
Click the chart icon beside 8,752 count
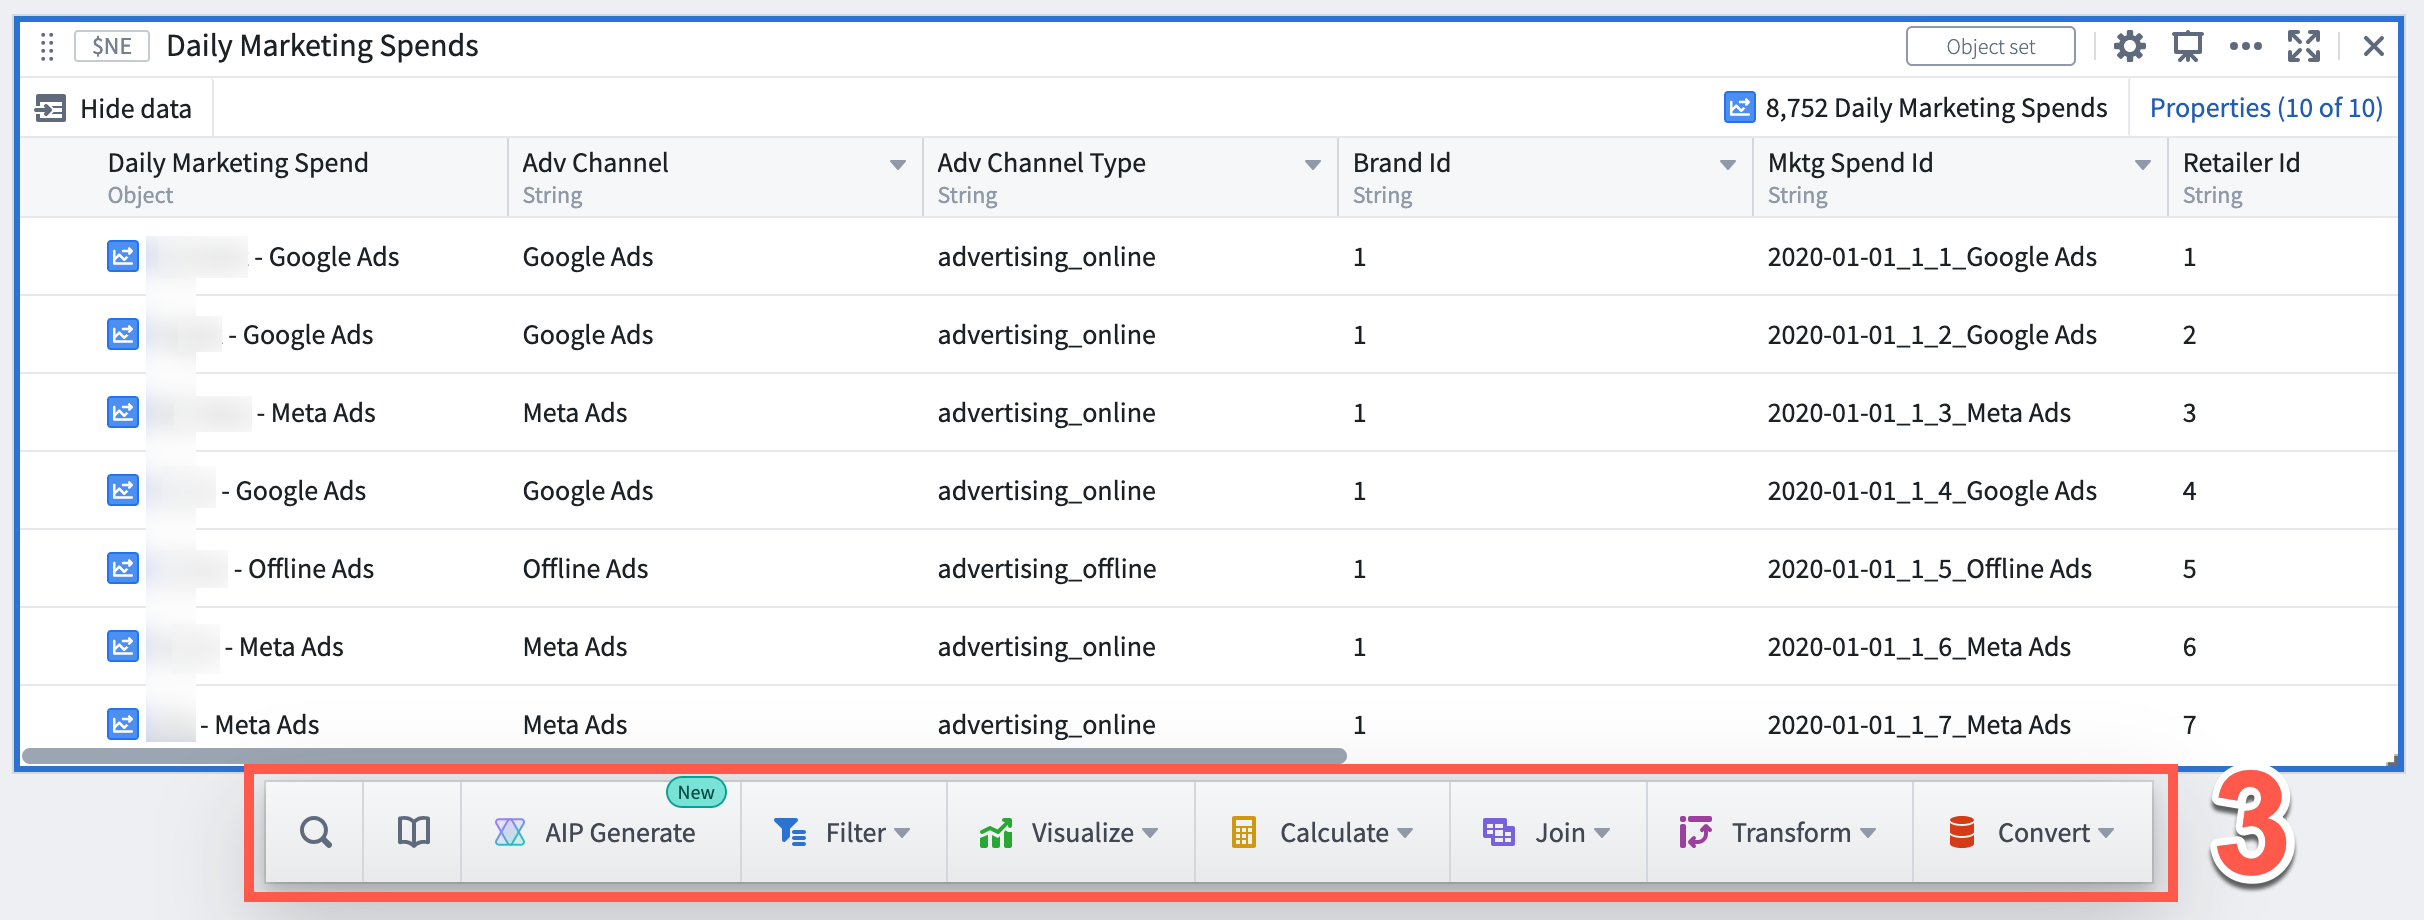pos(1740,107)
